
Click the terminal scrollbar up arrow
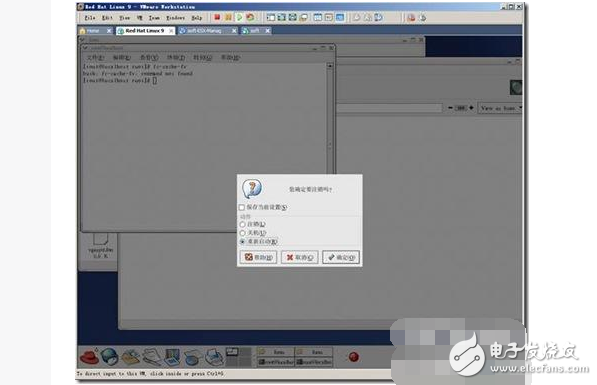click(330, 66)
